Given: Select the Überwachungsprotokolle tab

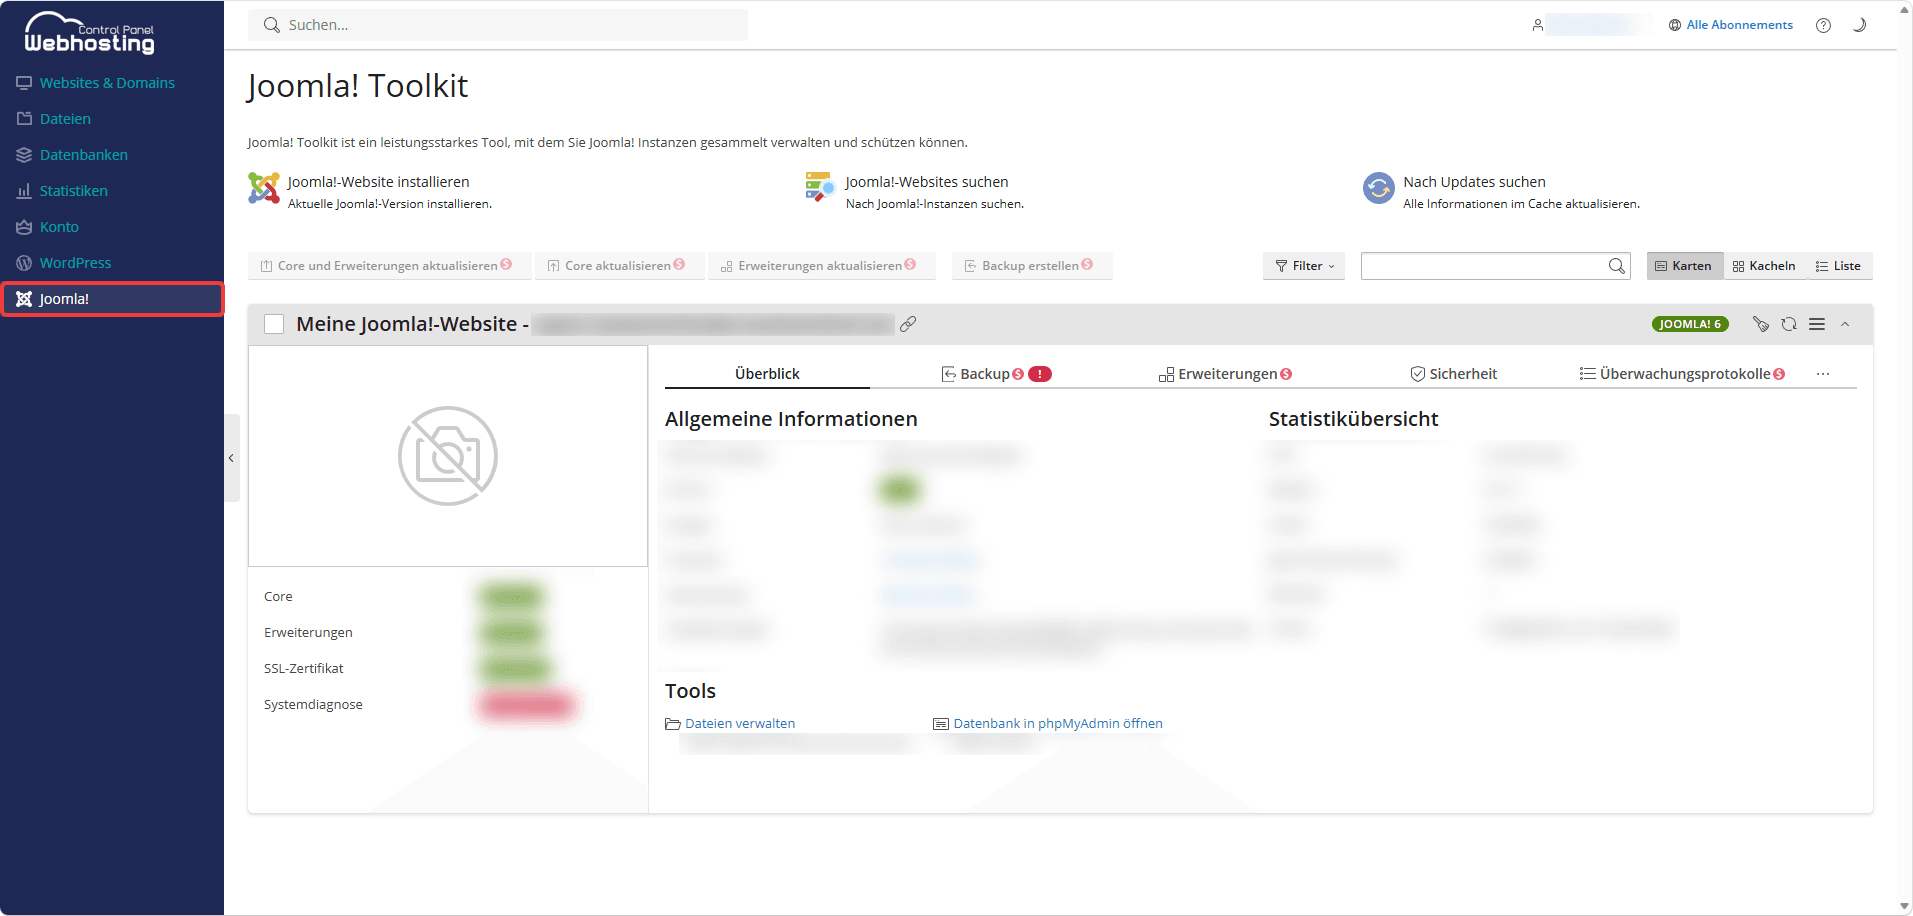Looking at the screenshot, I should [1683, 374].
